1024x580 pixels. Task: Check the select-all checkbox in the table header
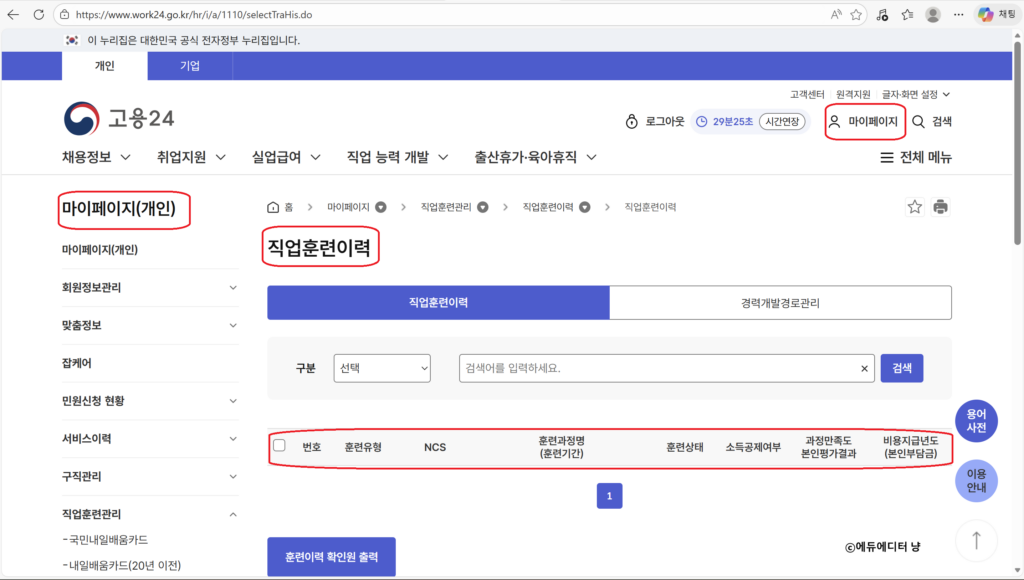(280, 446)
